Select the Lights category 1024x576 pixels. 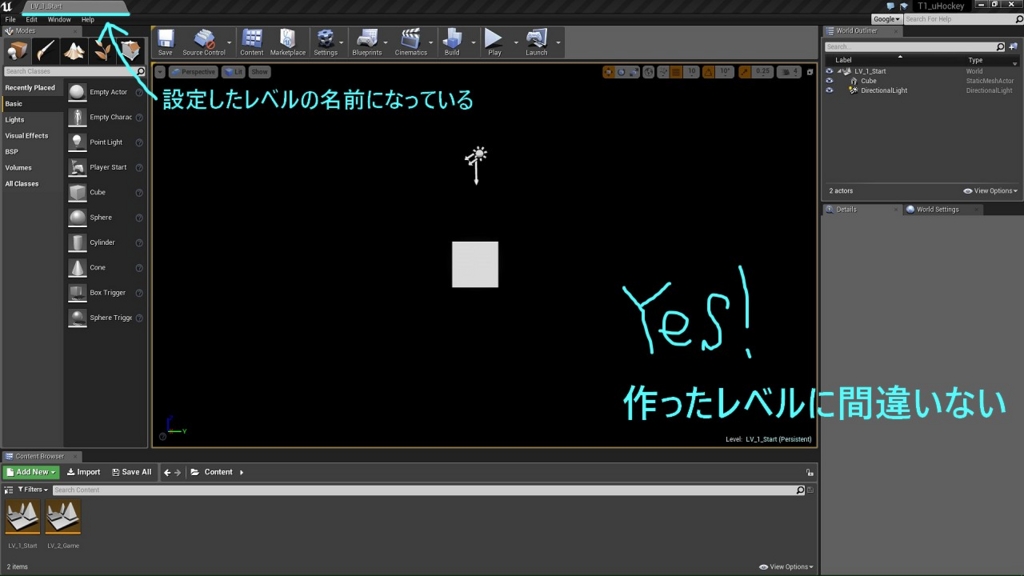click(14, 120)
